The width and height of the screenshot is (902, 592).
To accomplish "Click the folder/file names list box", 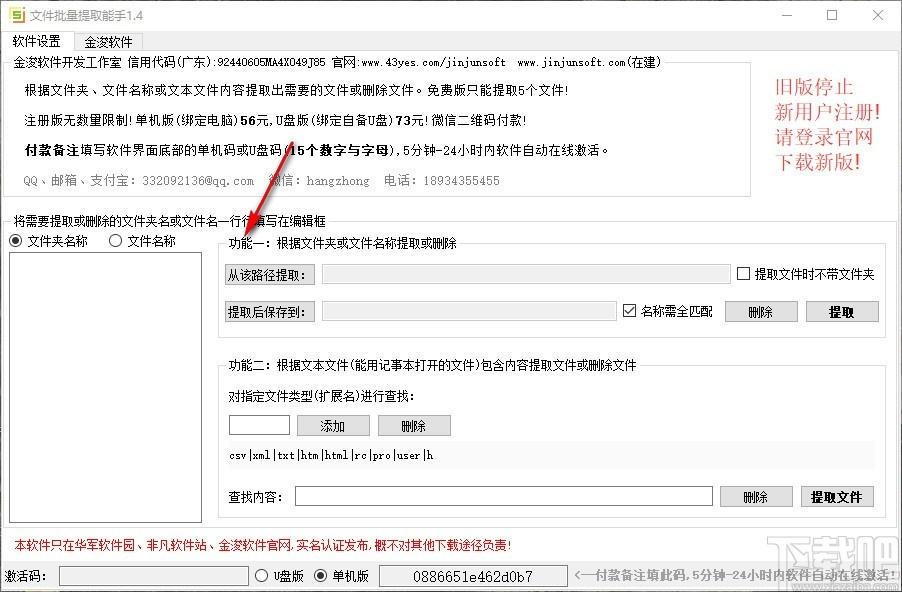I will tap(105, 387).
